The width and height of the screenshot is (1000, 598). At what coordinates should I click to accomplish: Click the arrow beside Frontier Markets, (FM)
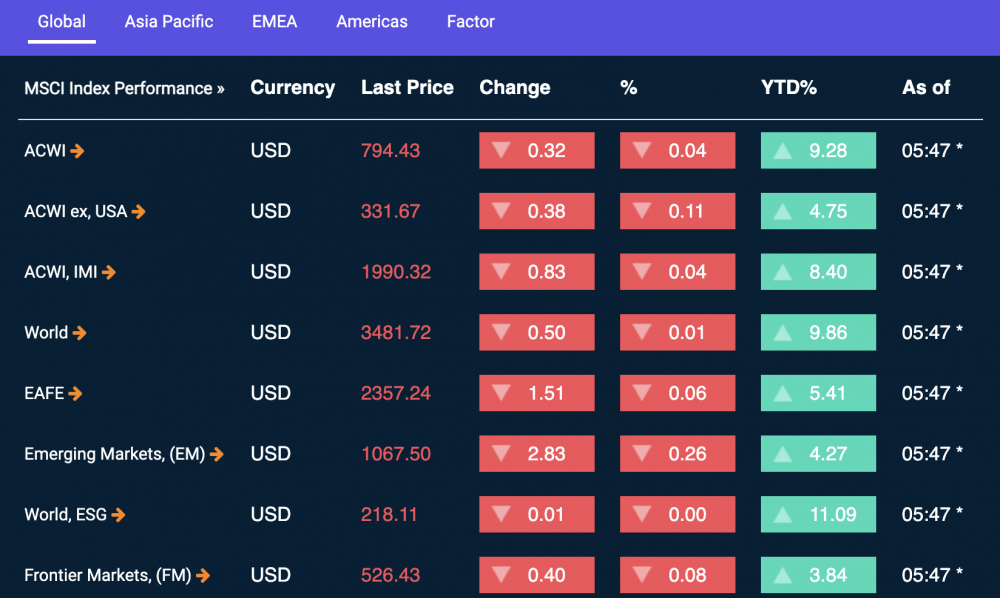pyautogui.click(x=203, y=576)
